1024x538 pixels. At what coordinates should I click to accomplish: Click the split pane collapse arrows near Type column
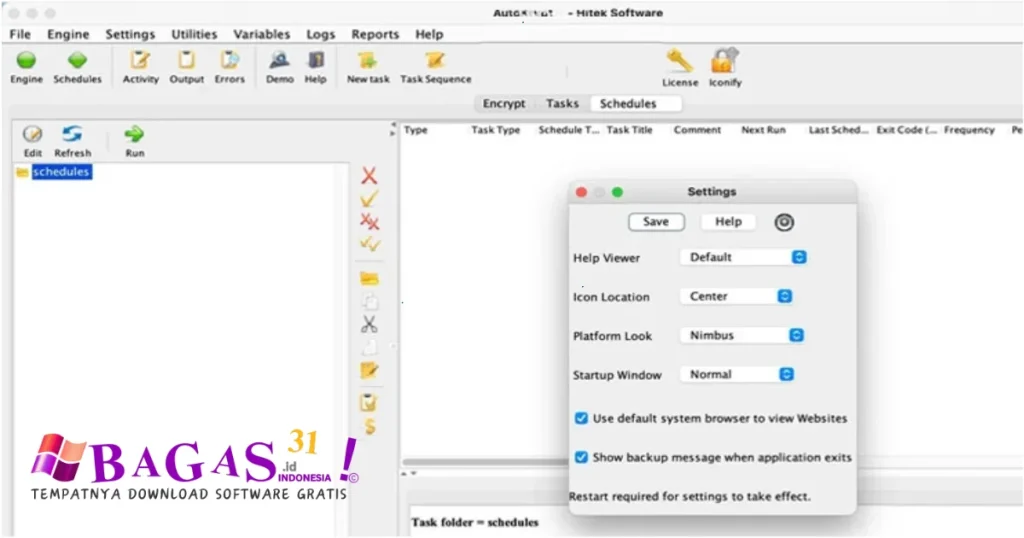392,129
